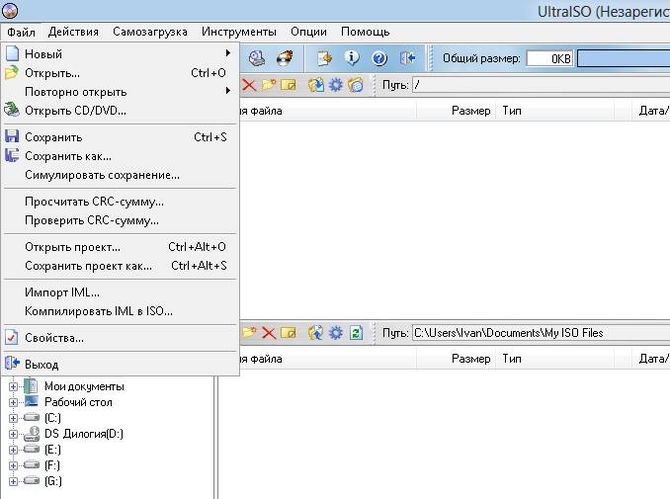Click Сохранить in the file menu

(x=120, y=137)
